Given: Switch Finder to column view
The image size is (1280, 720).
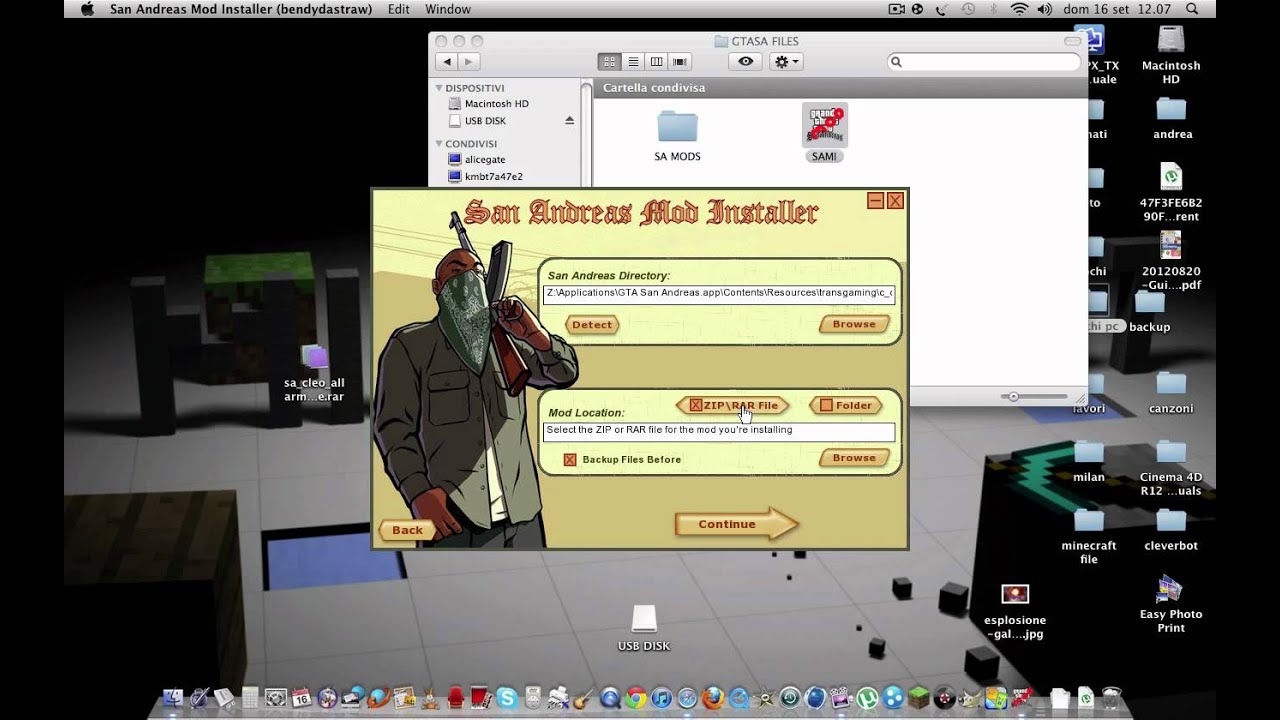Looking at the screenshot, I should coord(656,62).
